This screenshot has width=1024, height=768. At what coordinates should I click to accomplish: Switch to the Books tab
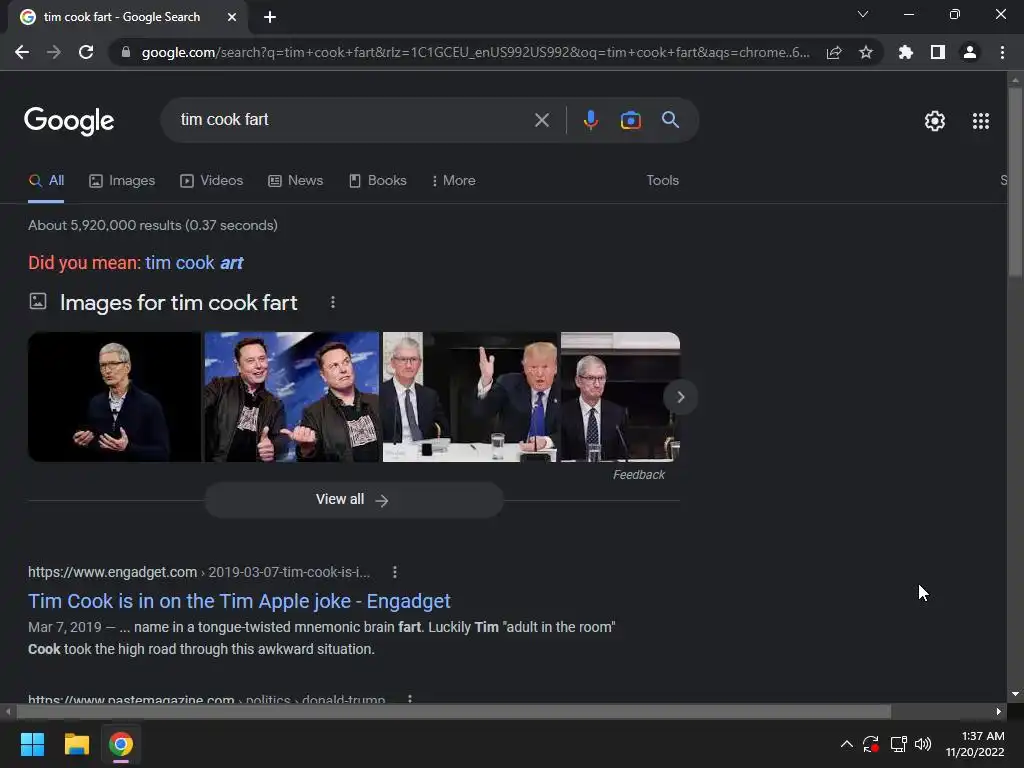(x=377, y=181)
